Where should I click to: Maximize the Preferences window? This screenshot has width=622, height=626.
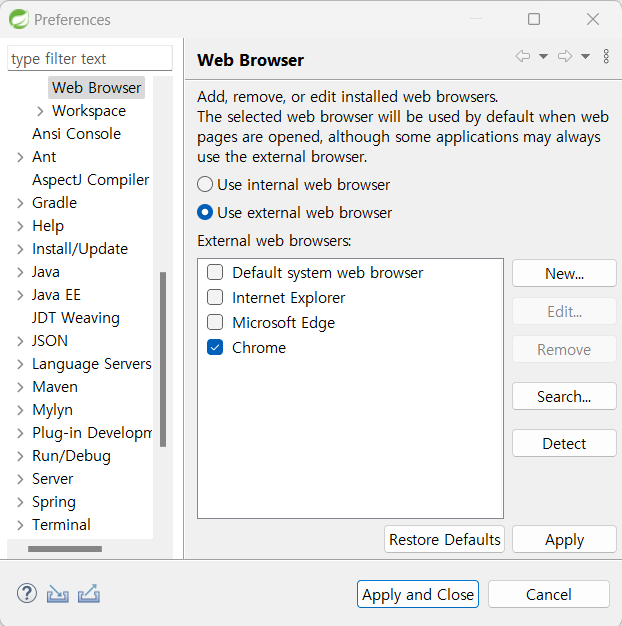pos(534,19)
